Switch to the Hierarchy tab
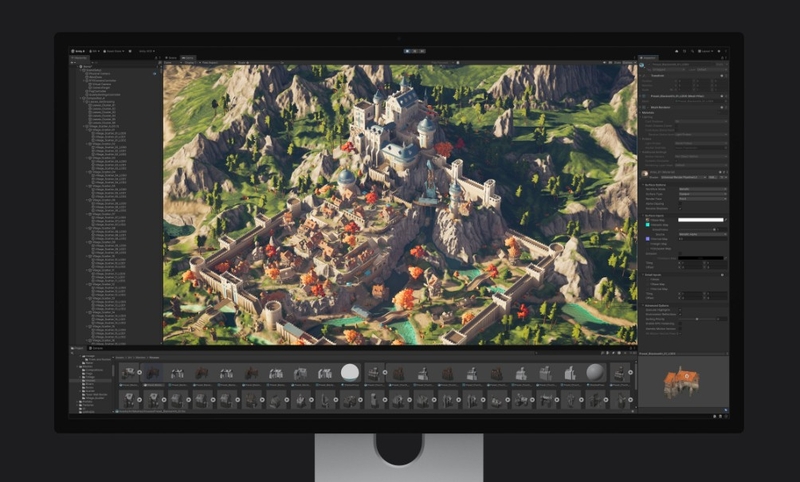800x482 pixels. pyautogui.click(x=79, y=58)
